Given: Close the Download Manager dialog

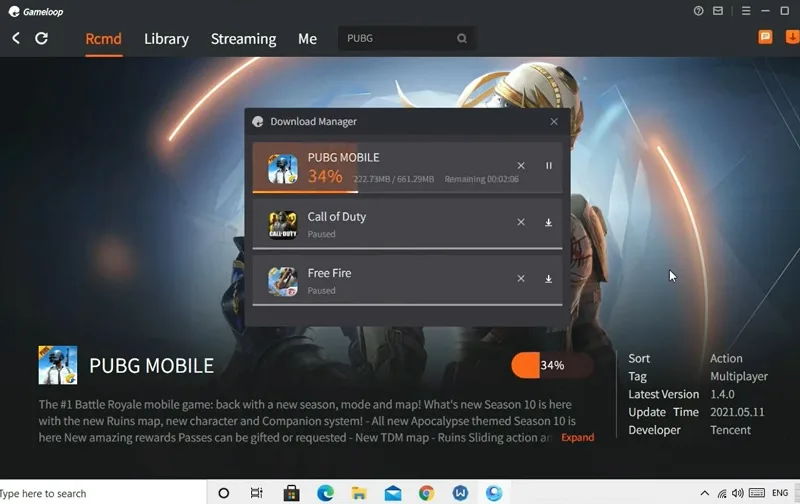Looking at the screenshot, I should [x=554, y=122].
